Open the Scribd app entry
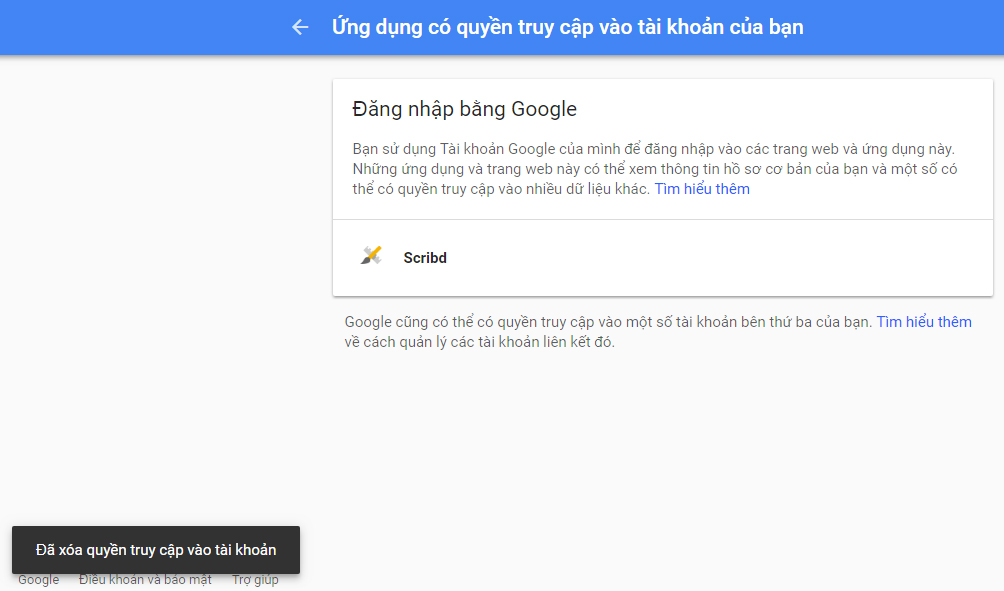Viewport: 1004px width, 591px height. [663, 258]
